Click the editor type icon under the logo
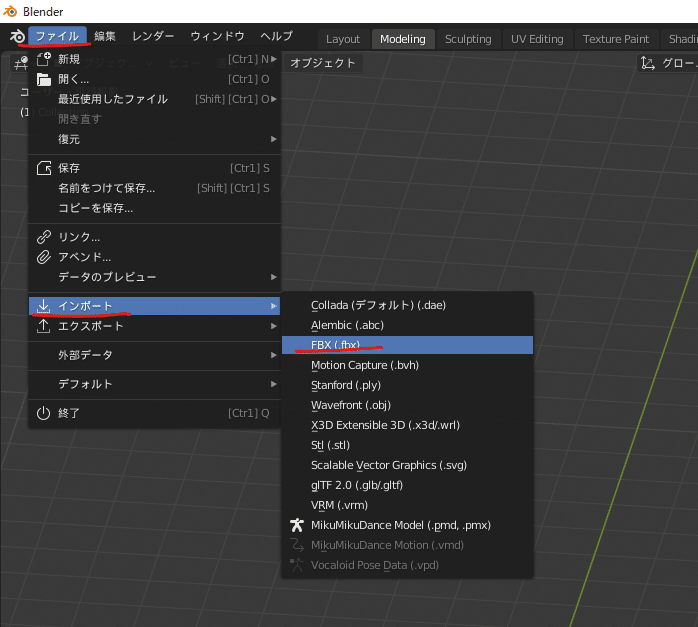Screen dimensions: 698x627 21,63
